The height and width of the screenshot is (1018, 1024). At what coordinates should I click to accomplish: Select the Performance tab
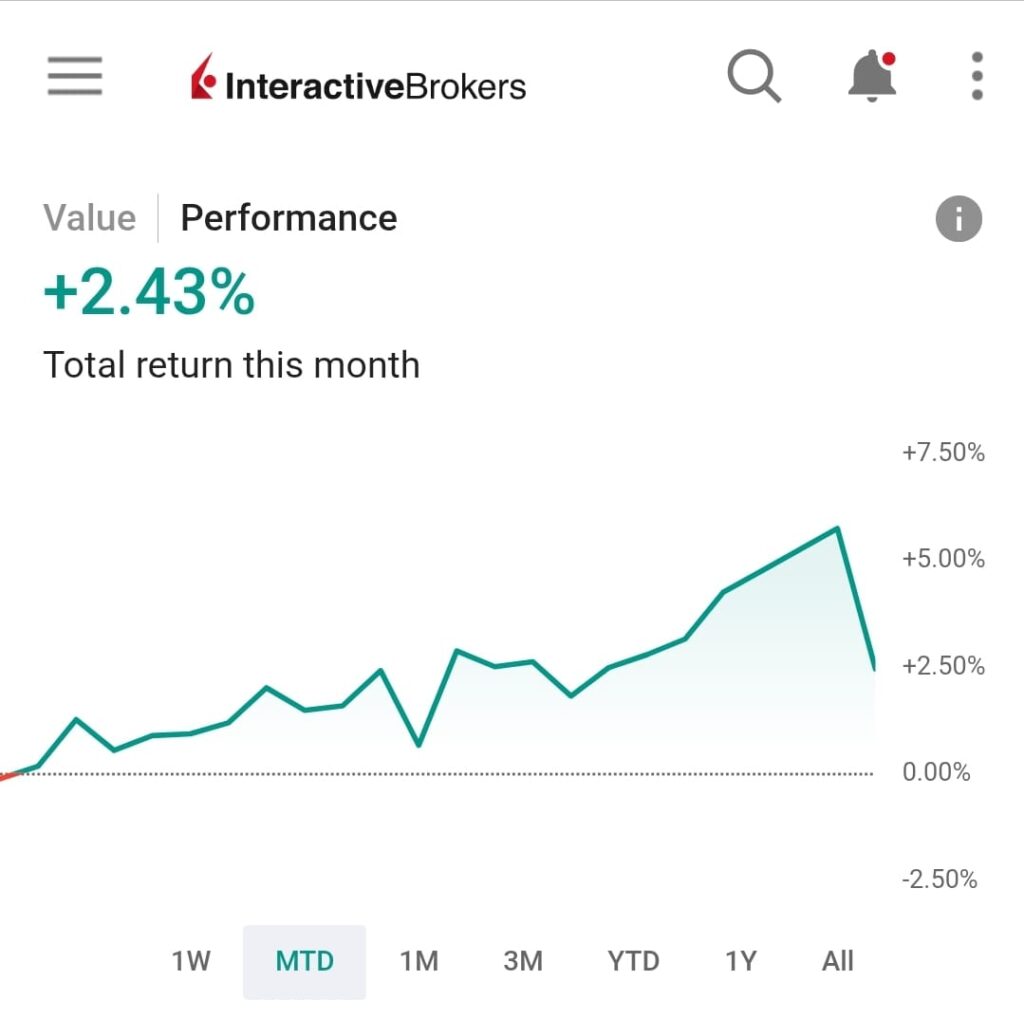[x=288, y=218]
